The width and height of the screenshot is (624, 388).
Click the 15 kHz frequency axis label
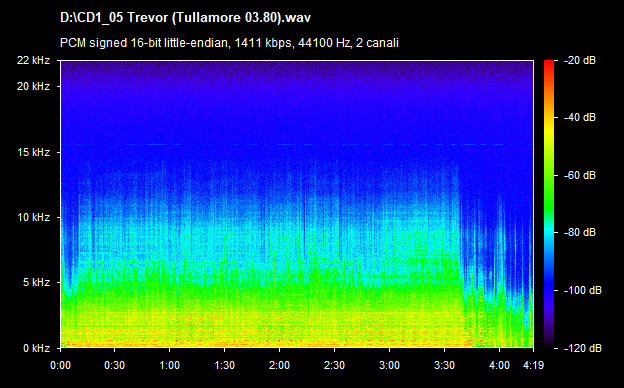pos(33,152)
